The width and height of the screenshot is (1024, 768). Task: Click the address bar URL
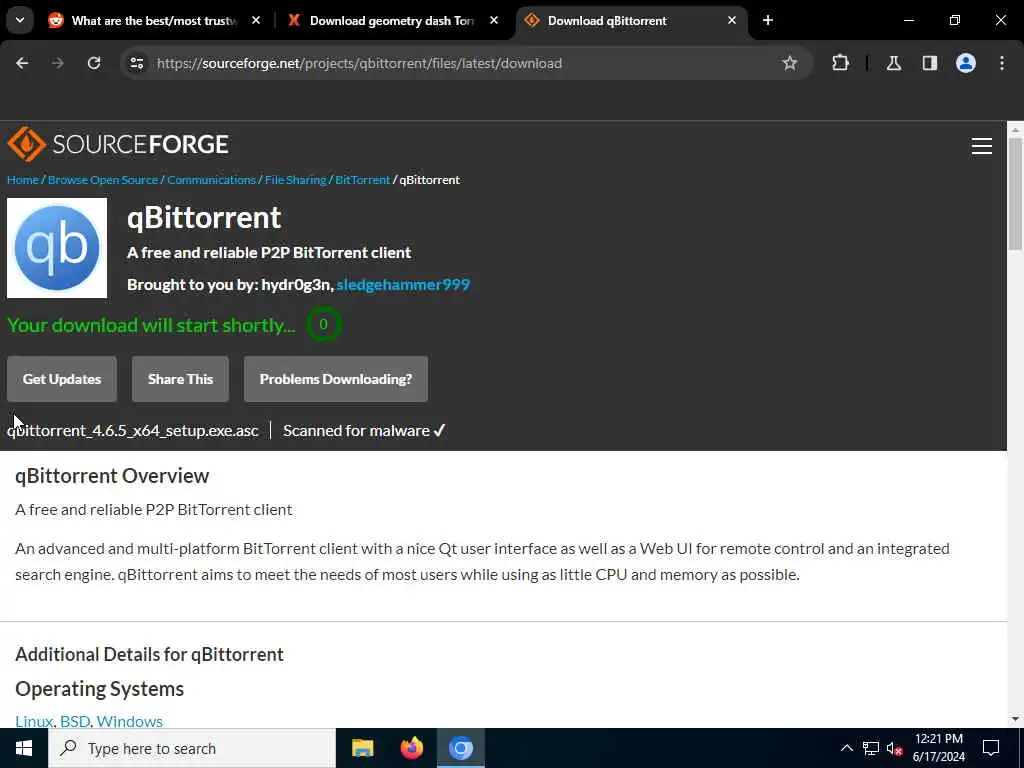pos(359,63)
